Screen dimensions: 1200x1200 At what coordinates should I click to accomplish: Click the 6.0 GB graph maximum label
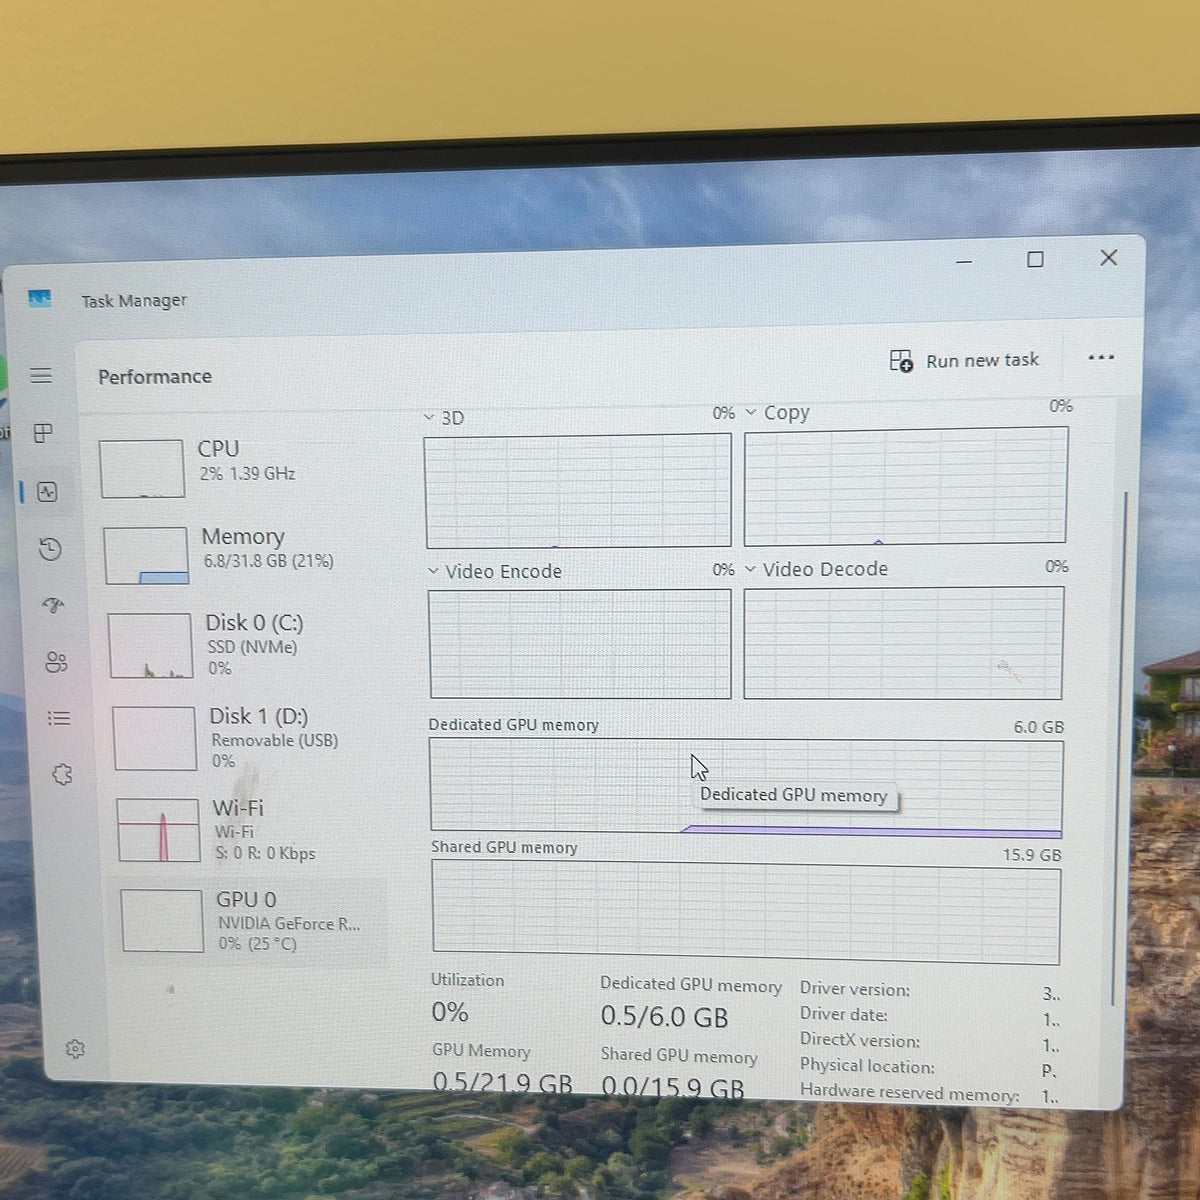[1039, 727]
